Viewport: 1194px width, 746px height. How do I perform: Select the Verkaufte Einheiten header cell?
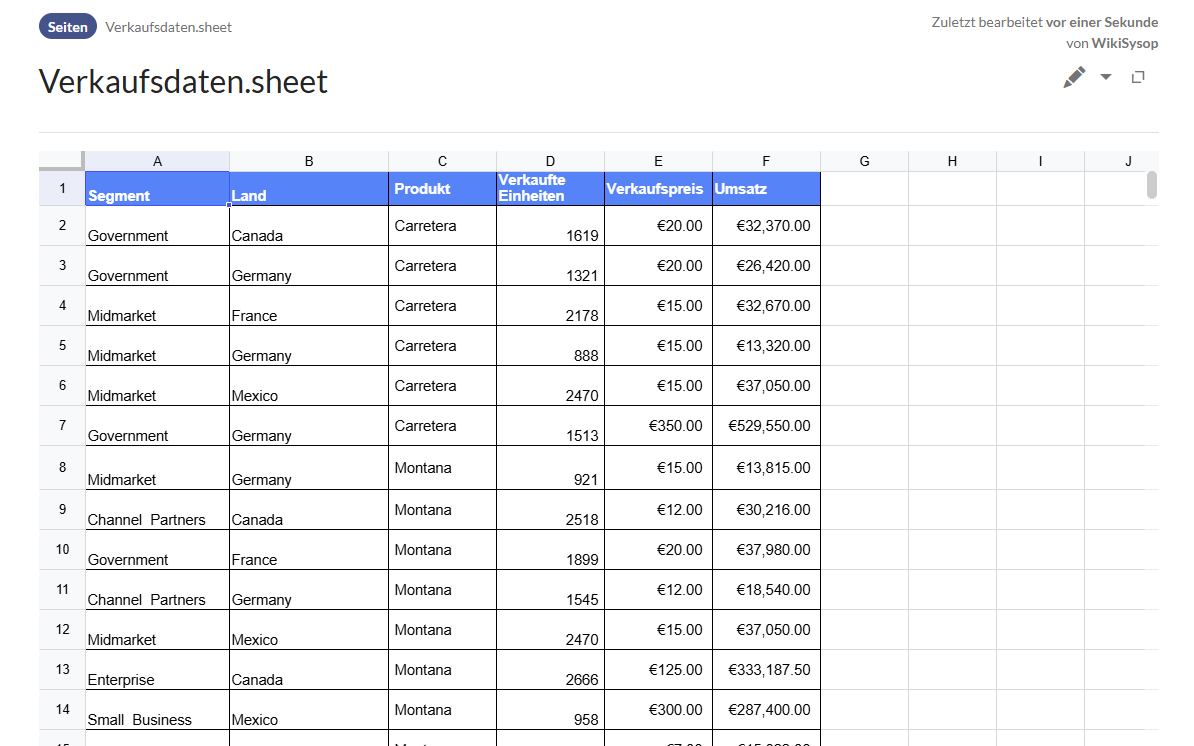(x=550, y=189)
